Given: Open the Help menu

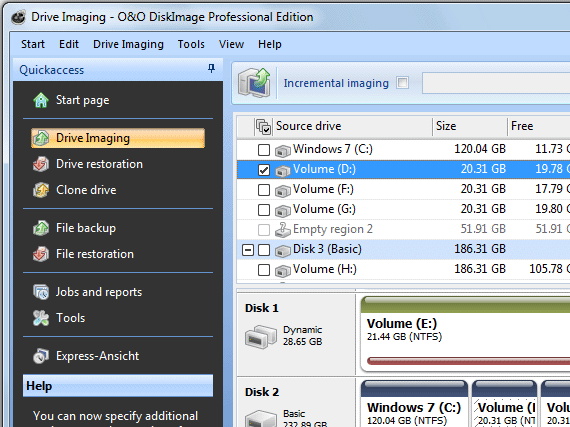Looking at the screenshot, I should (270, 44).
